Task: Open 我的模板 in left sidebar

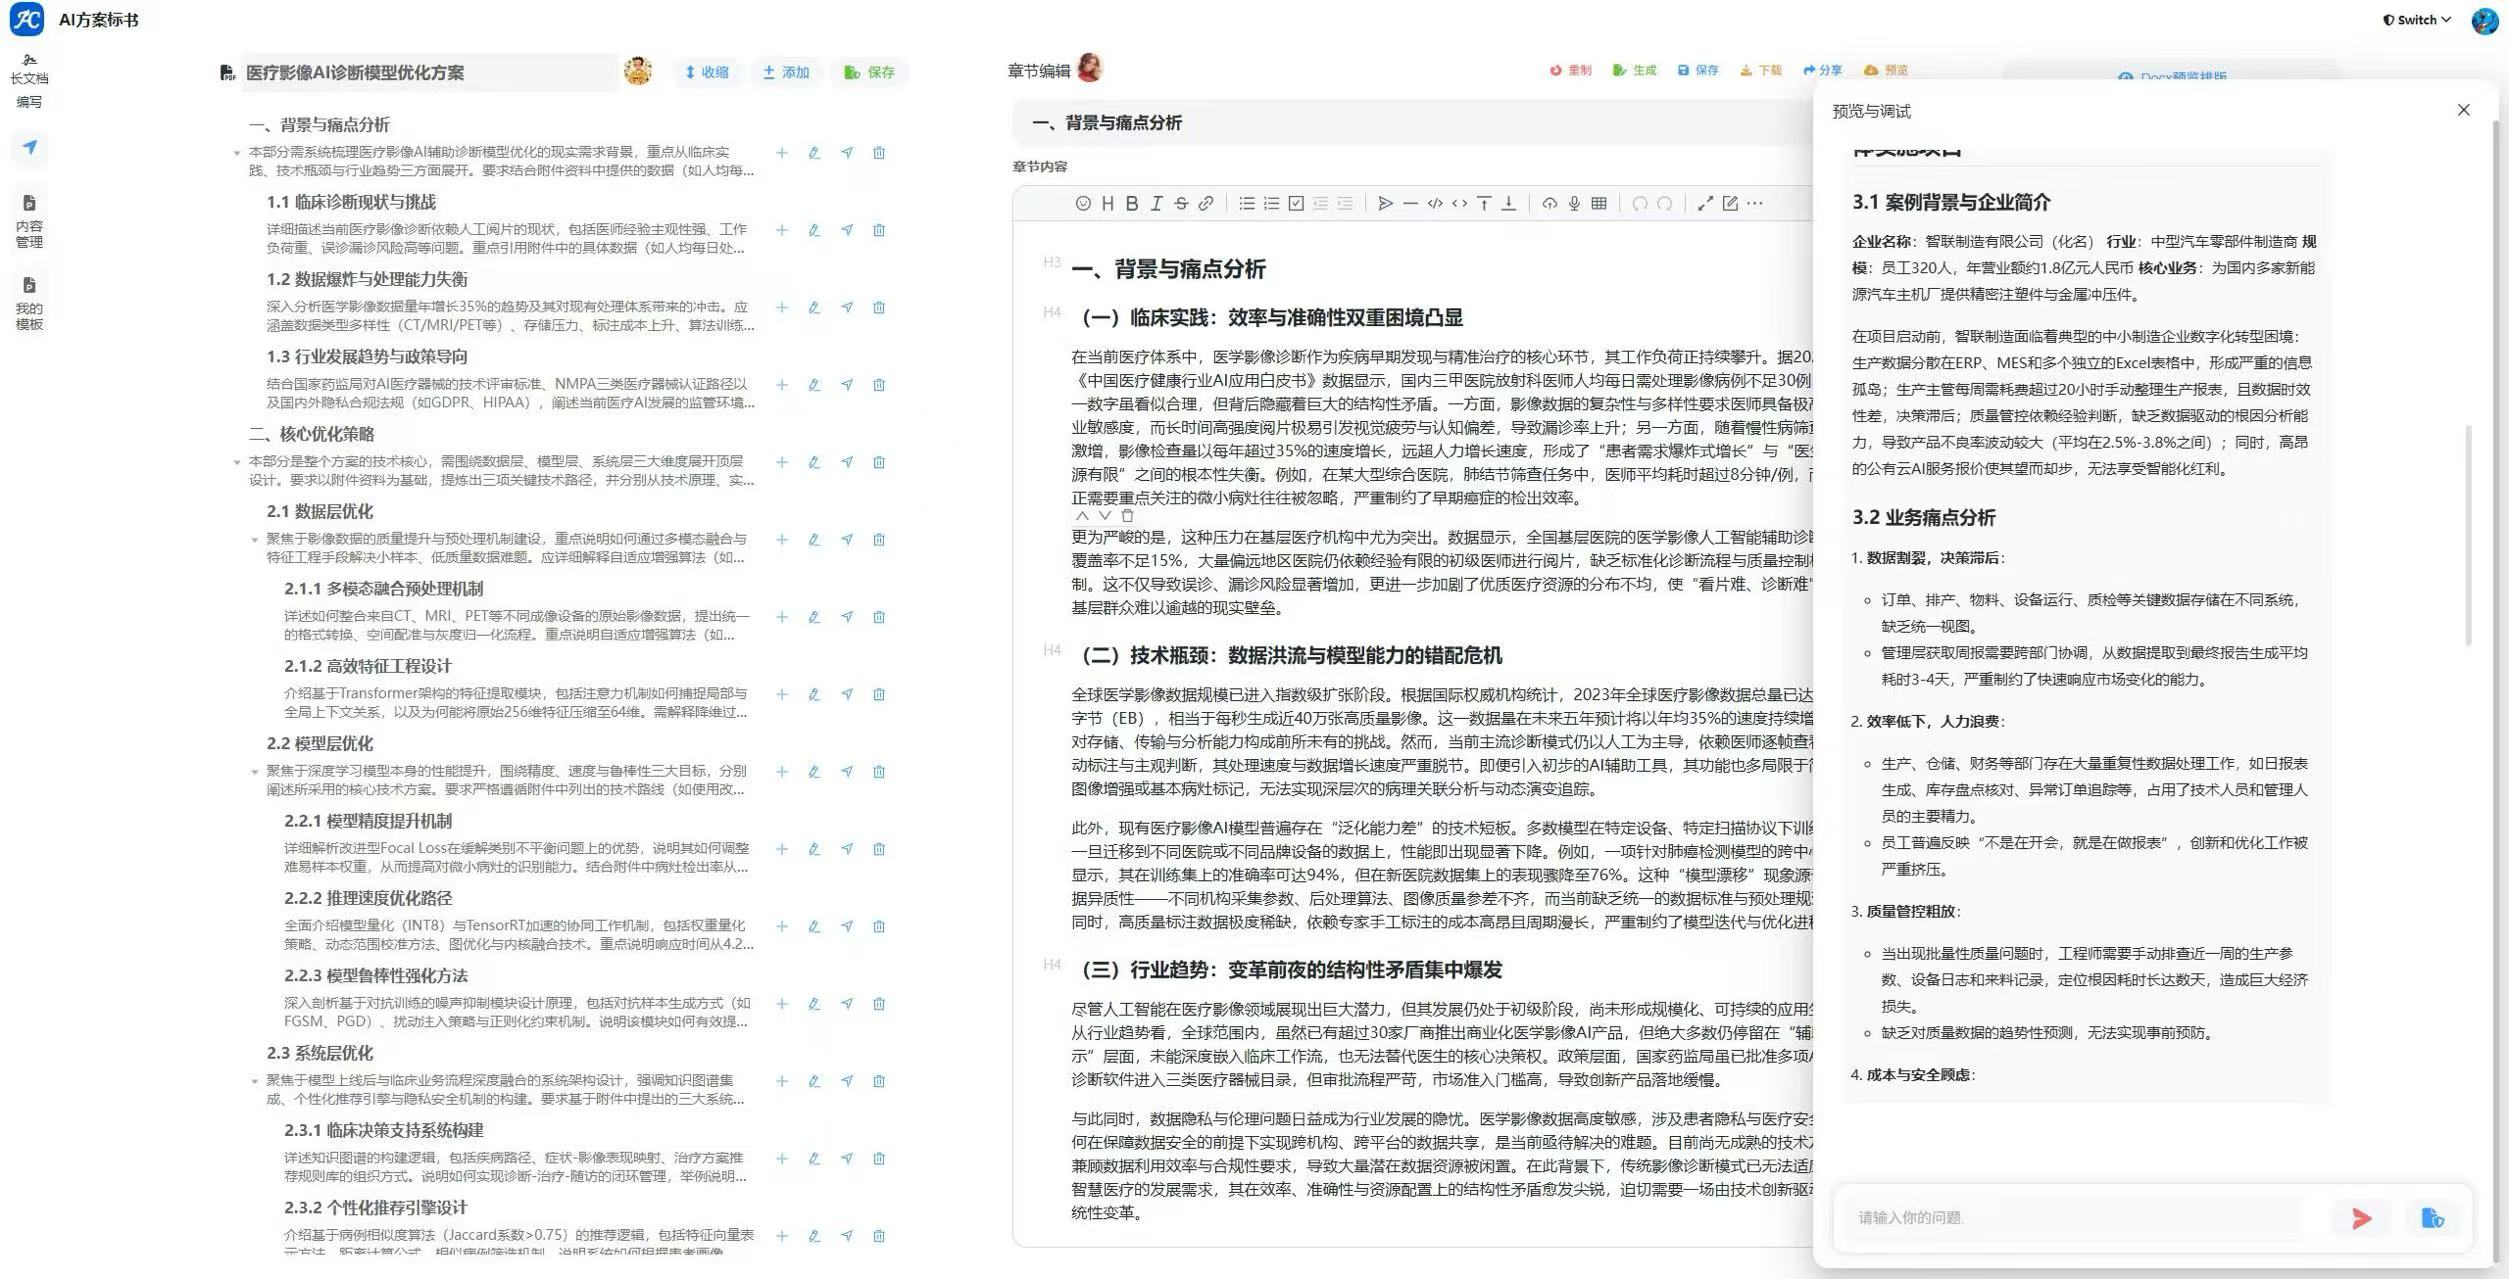Action: point(29,303)
